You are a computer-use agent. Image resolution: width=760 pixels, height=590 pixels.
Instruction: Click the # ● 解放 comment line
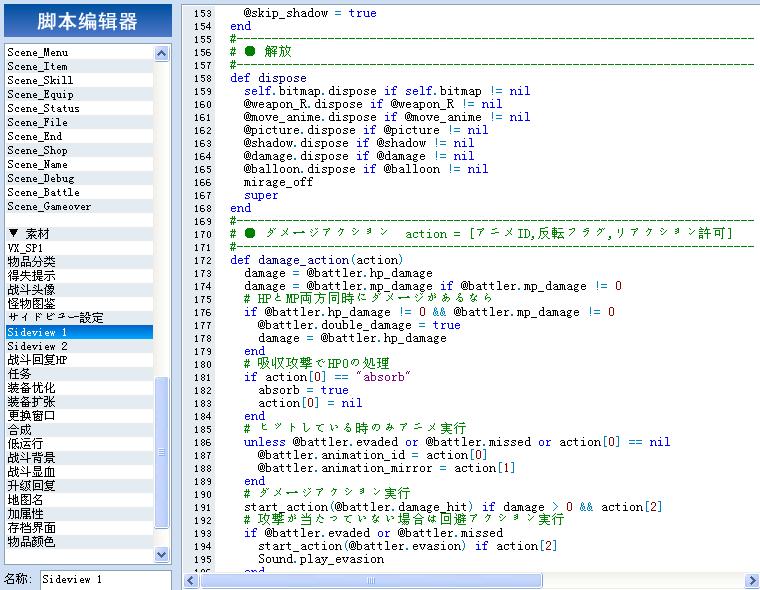click(x=261, y=51)
